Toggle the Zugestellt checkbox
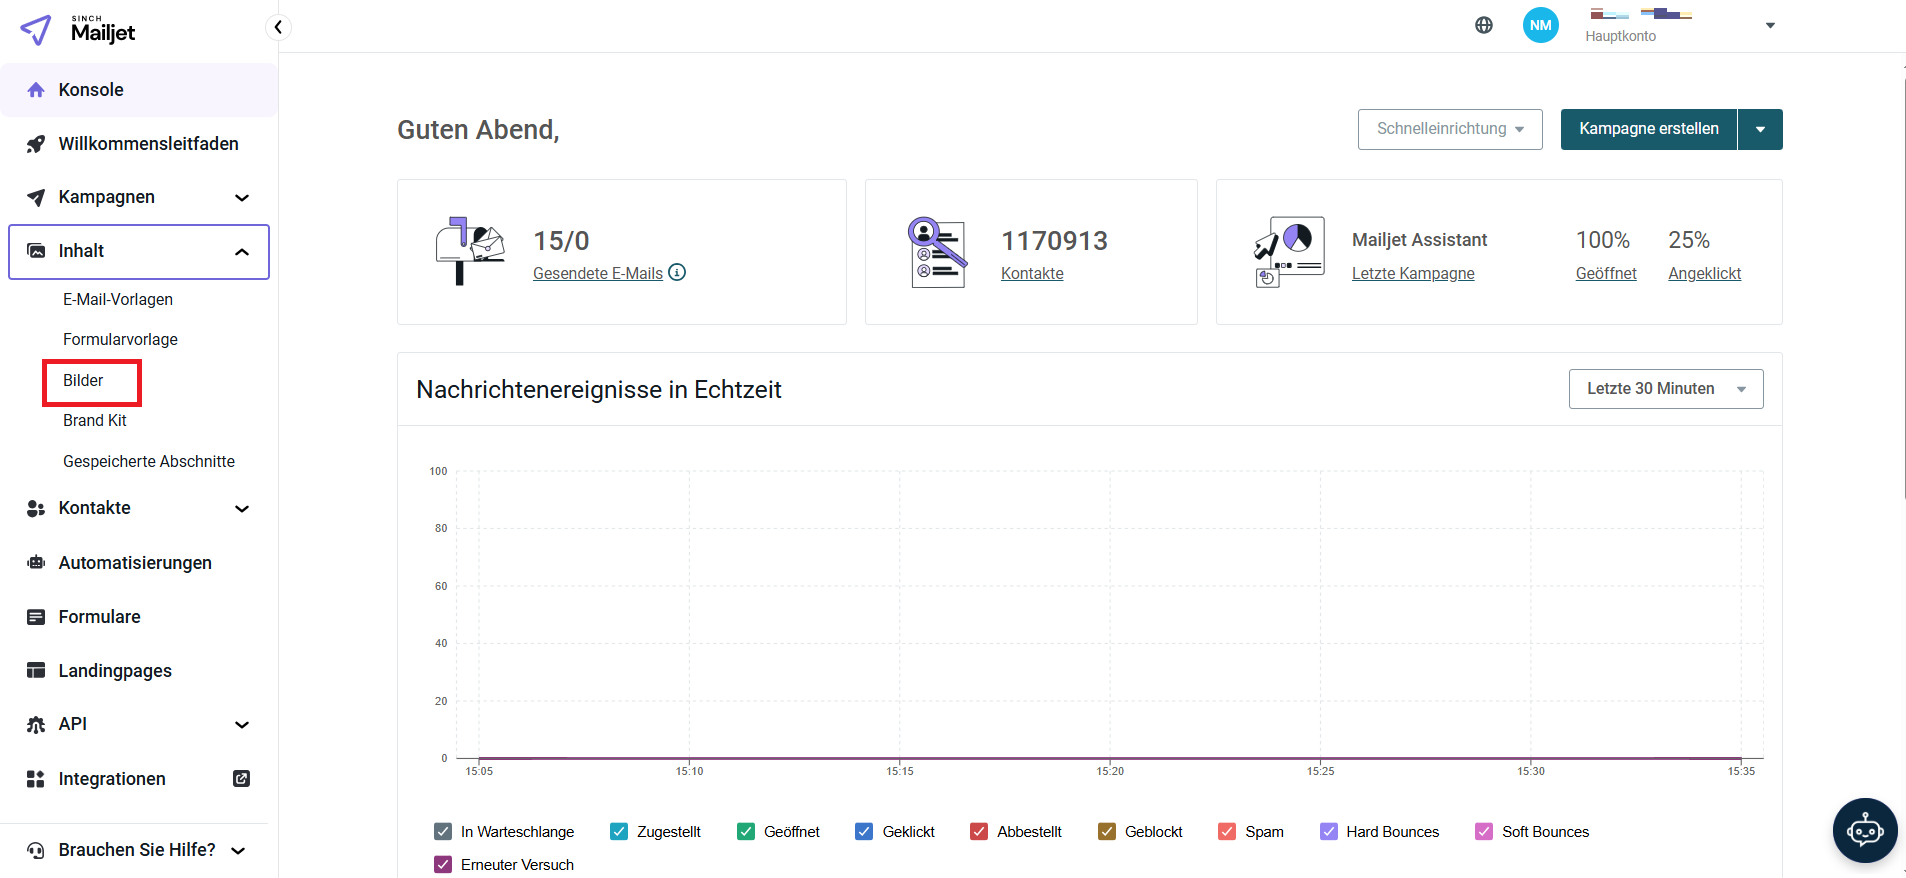Screen dimensions: 1906x878 pyautogui.click(x=619, y=831)
